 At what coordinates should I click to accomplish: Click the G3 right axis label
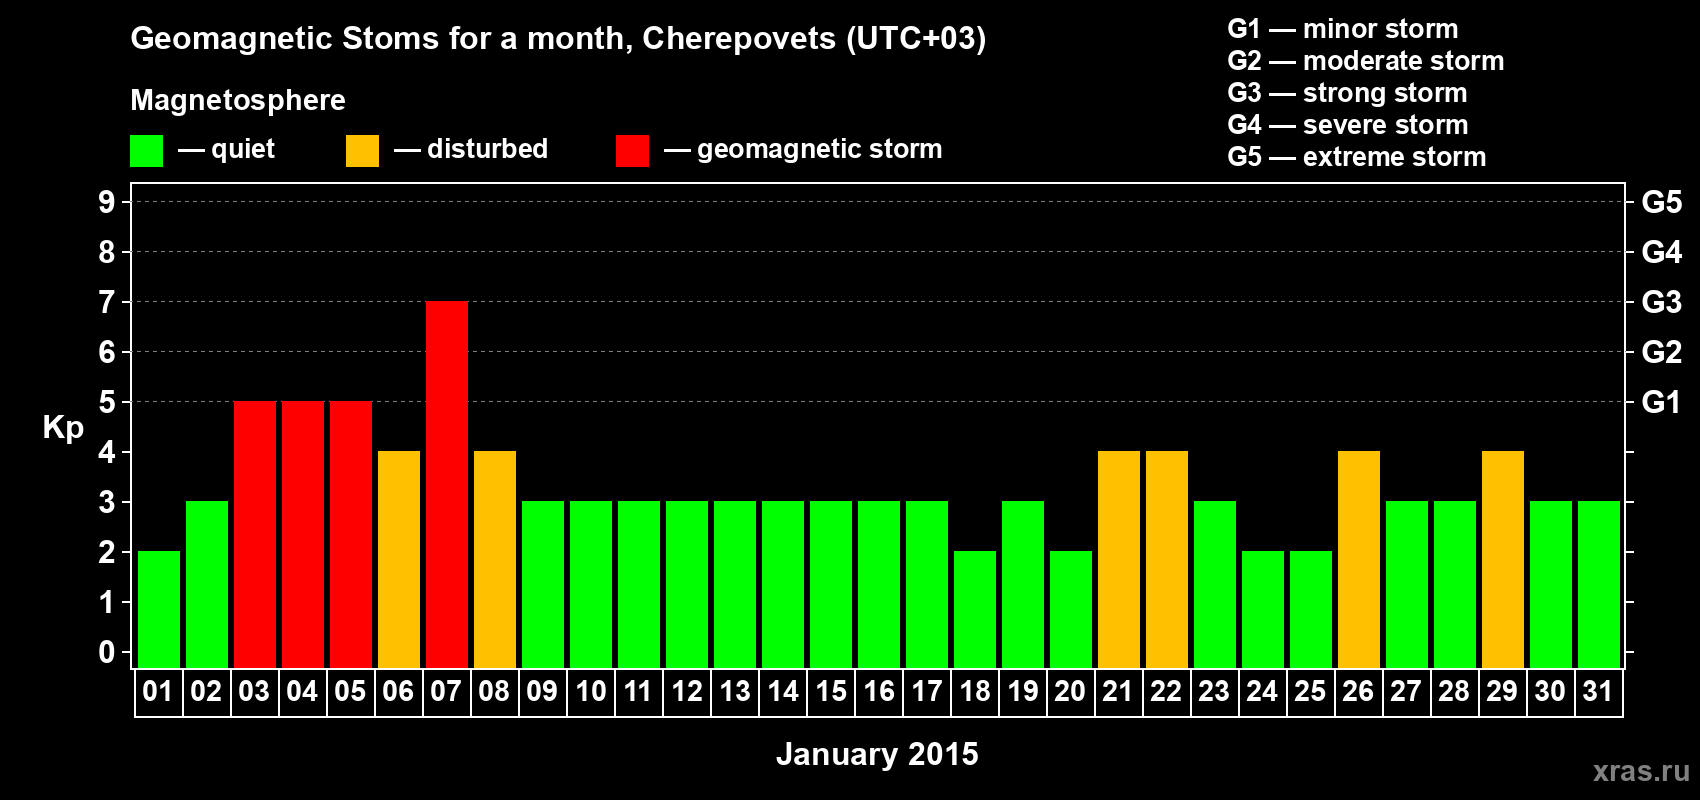click(x=1661, y=302)
